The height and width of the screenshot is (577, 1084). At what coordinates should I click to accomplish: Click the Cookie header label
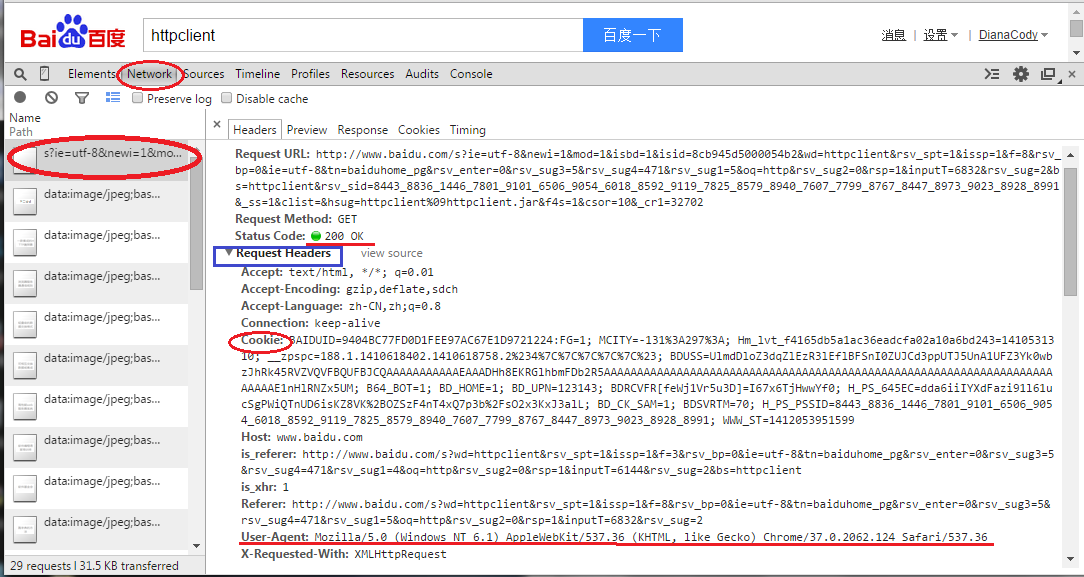click(262, 340)
